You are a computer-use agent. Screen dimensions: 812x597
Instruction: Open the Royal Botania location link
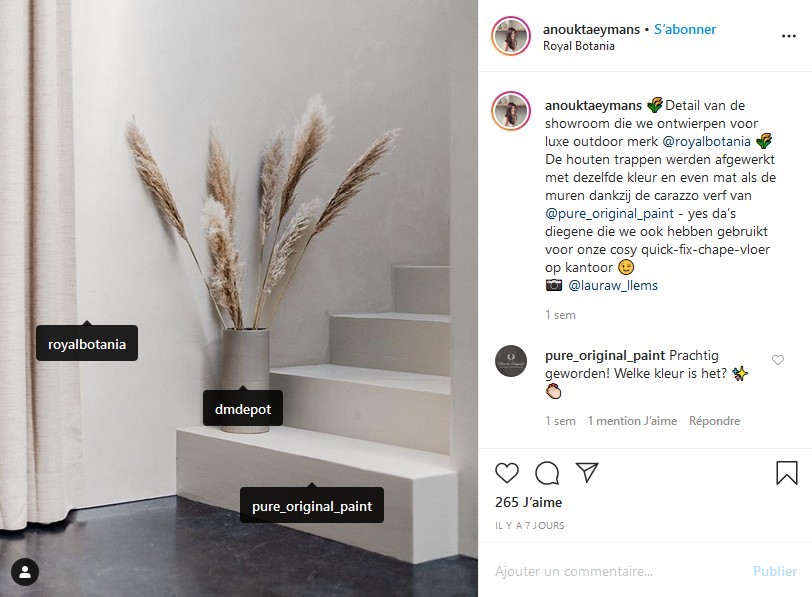click(578, 46)
